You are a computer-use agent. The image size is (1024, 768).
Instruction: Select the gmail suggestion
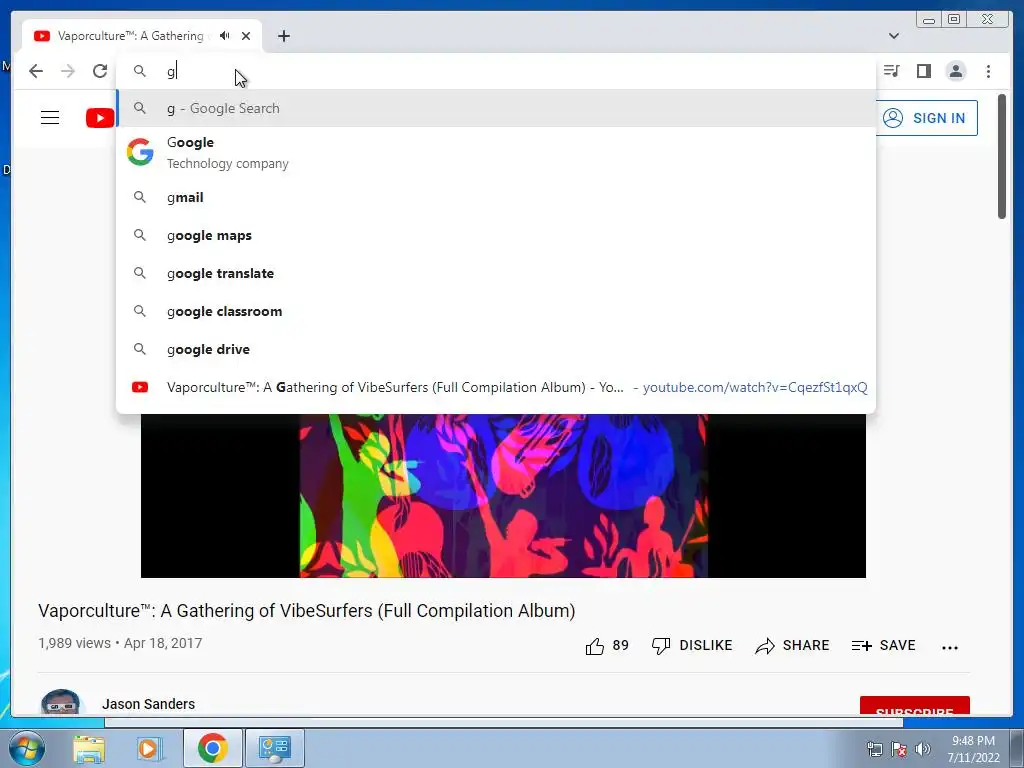[x=496, y=197]
